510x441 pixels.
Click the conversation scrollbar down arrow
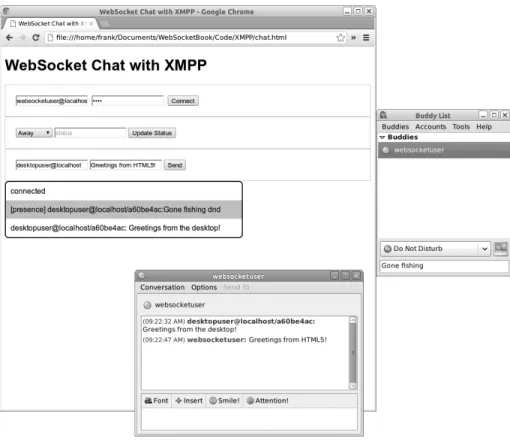click(x=353, y=386)
